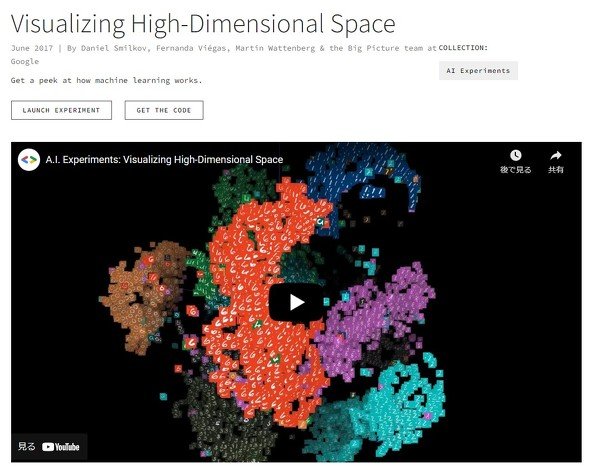Open the AI Experiments collection tag
Screen dimensions: 590x468
click(478, 71)
